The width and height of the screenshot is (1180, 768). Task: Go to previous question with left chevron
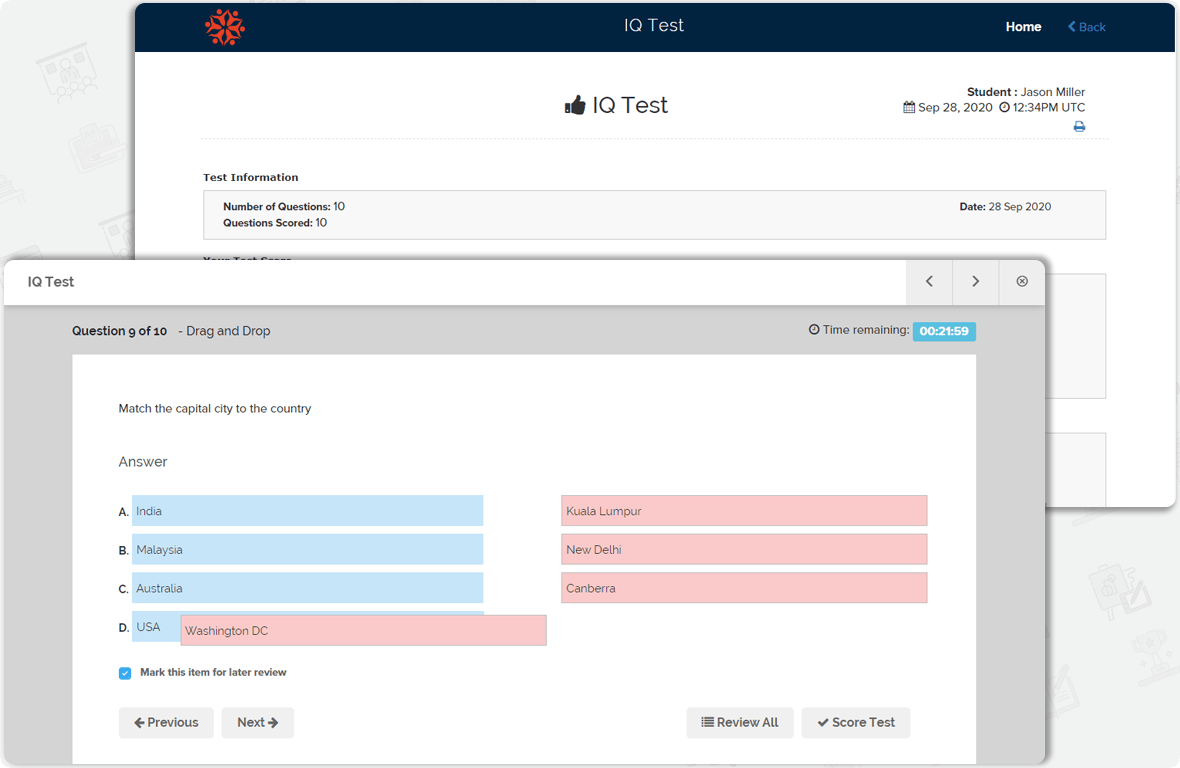click(929, 281)
